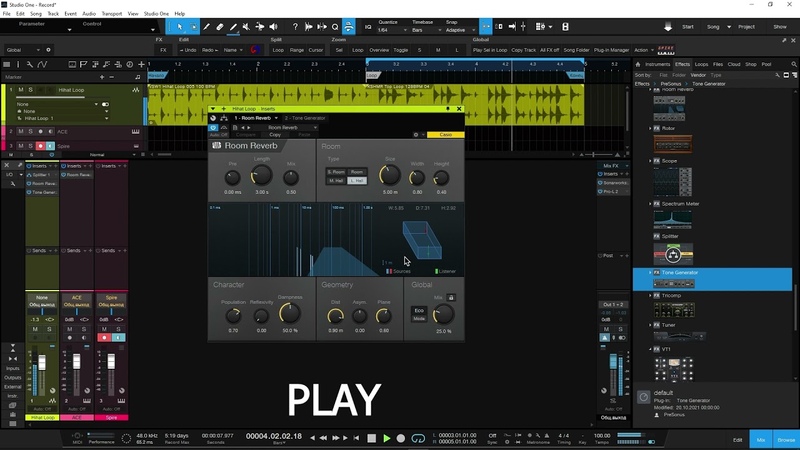Click the question mark help icon
Screen dimensions: 800x450
(295, 27)
